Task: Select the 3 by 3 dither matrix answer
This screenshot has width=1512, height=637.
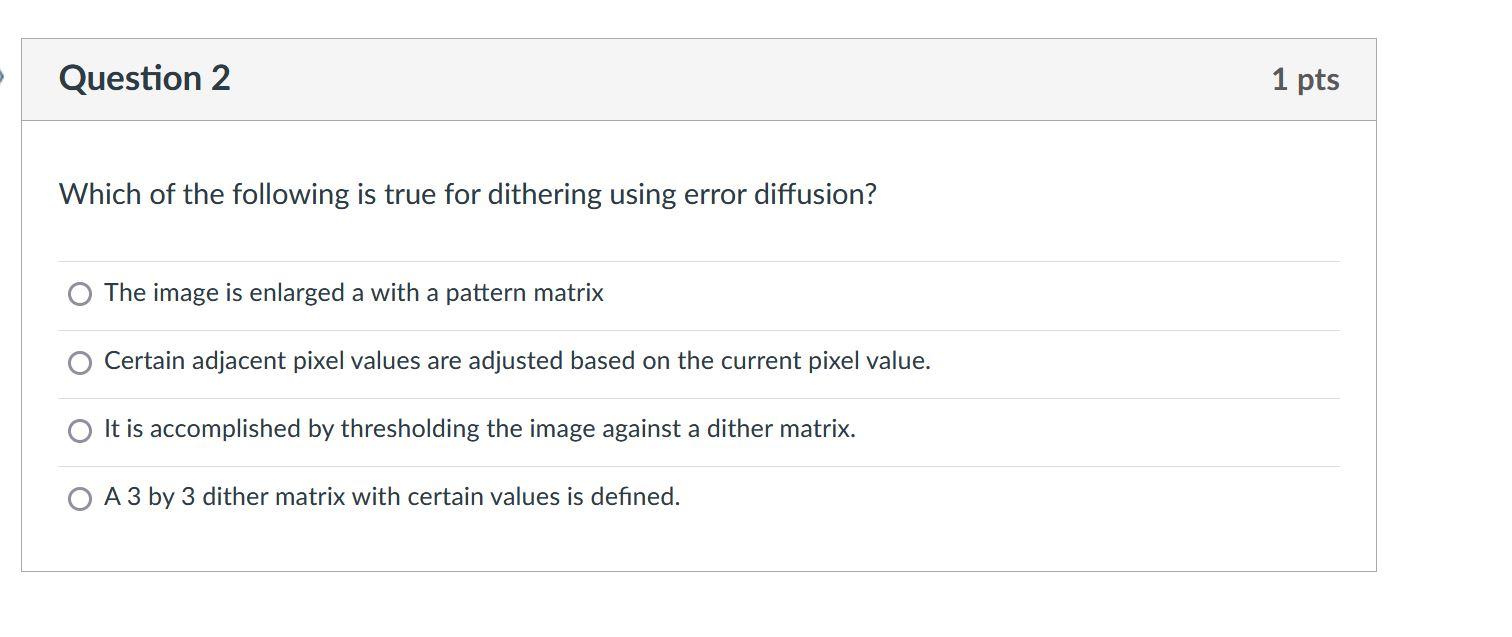Action: point(79,496)
